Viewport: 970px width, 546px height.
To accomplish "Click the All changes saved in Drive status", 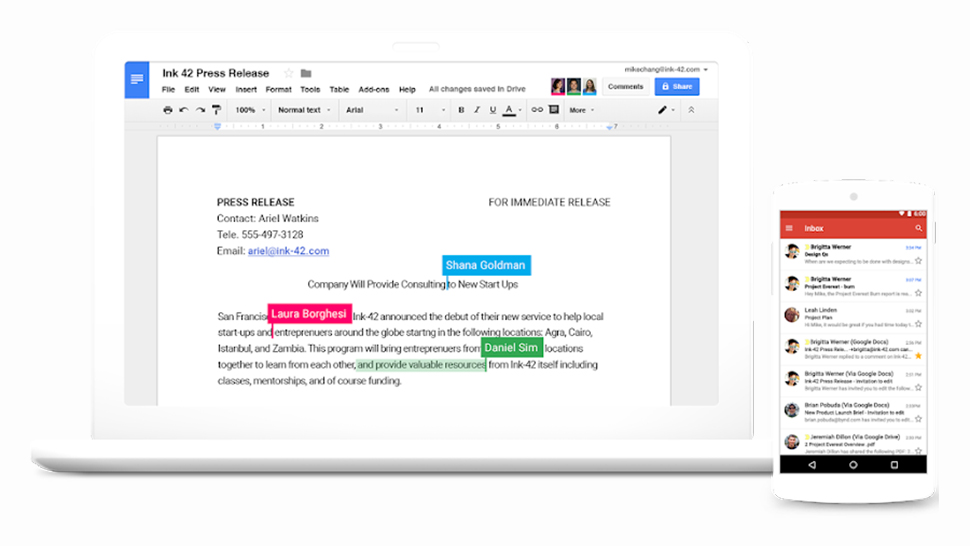I will click(477, 89).
